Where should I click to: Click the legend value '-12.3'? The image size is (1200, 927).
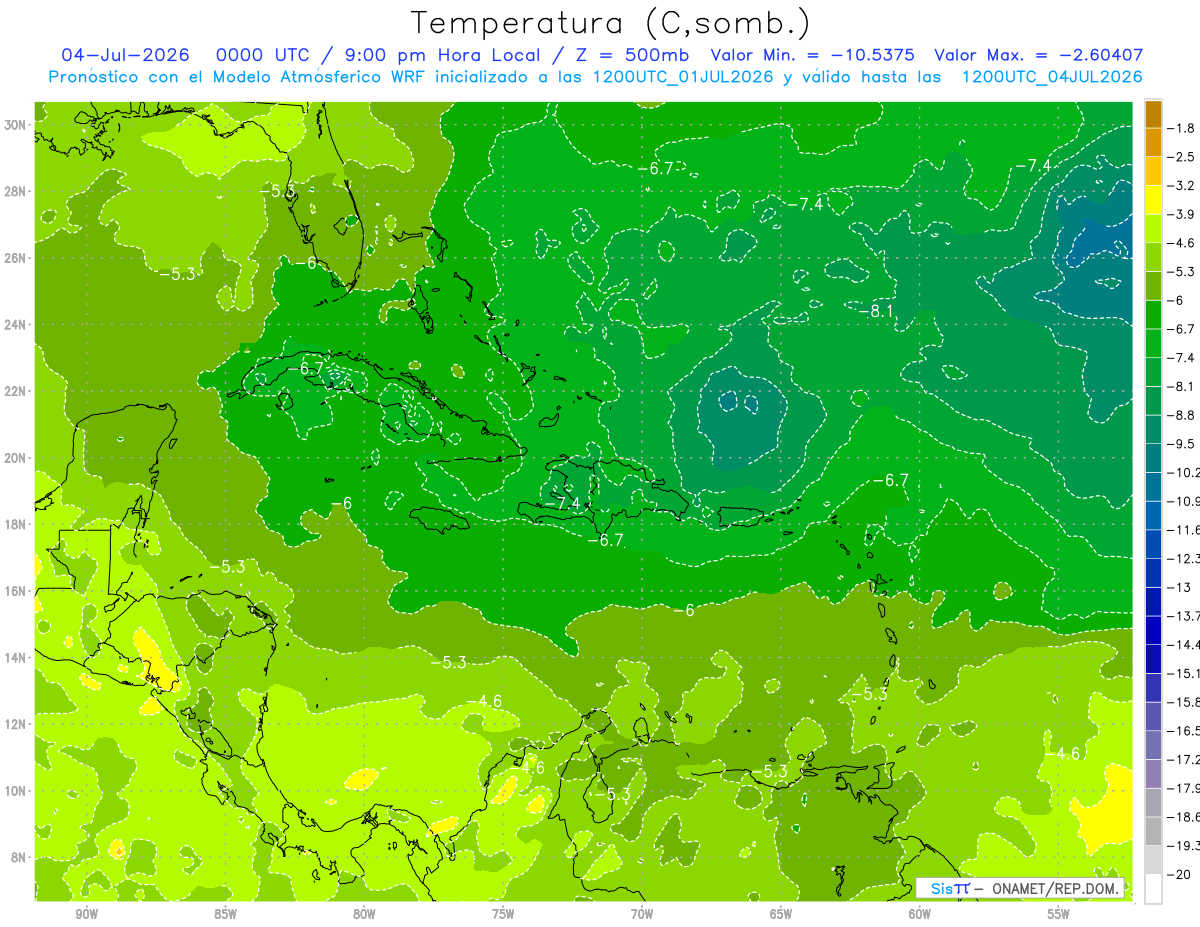coord(1184,558)
